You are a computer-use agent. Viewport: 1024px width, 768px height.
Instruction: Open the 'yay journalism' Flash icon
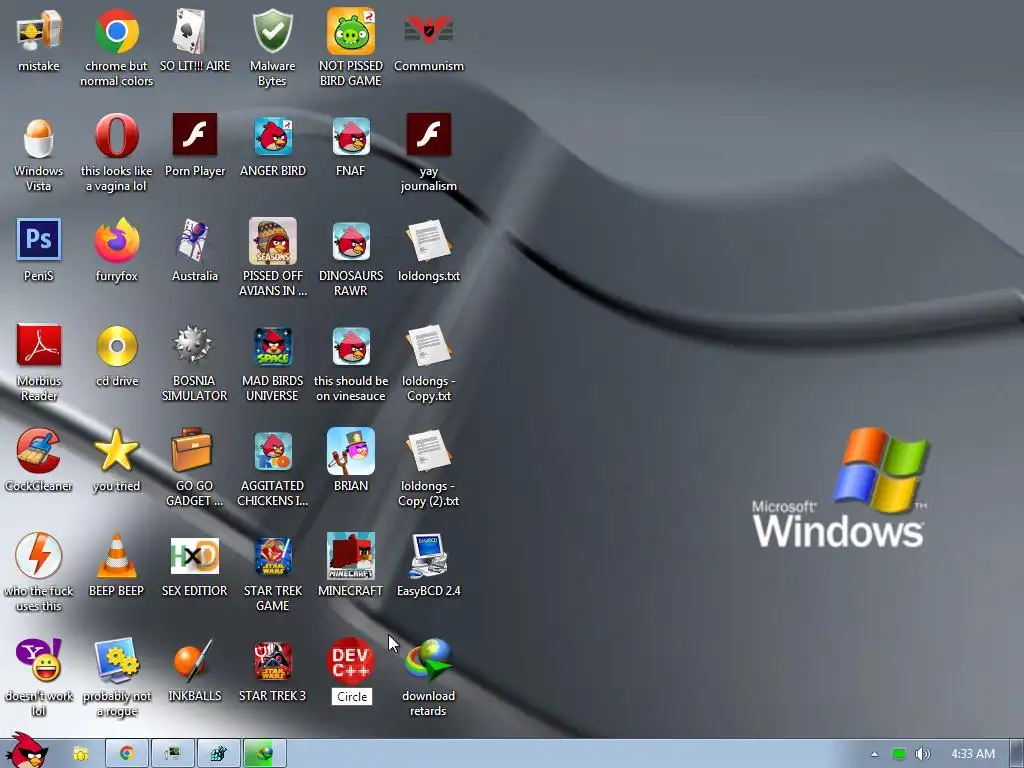point(428,136)
